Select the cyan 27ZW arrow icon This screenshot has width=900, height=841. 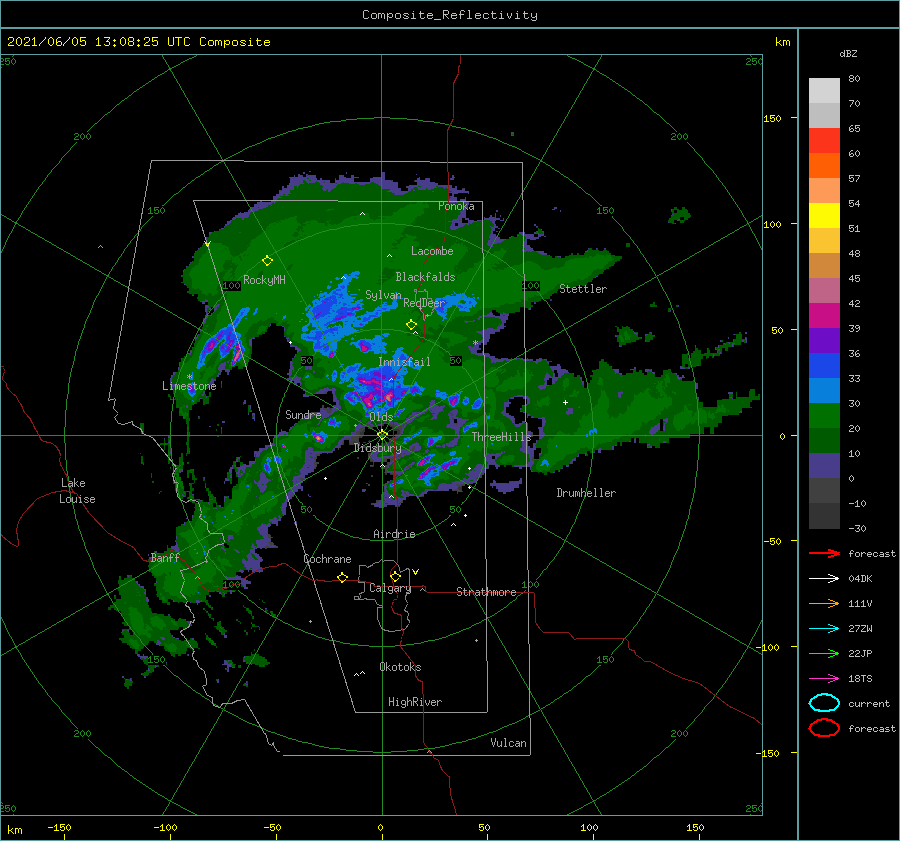pos(824,629)
